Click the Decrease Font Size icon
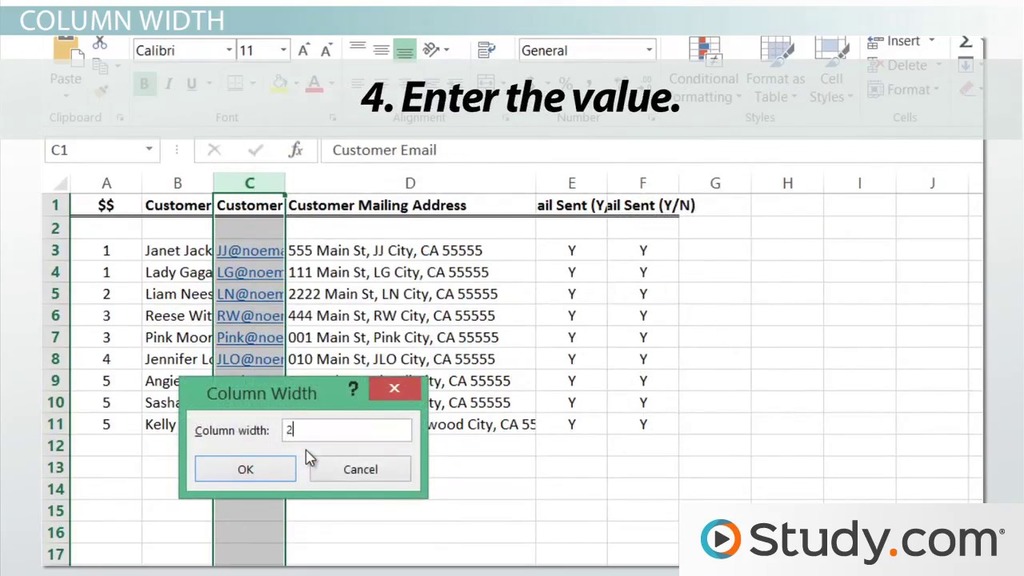The height and width of the screenshot is (576, 1024). [327, 50]
